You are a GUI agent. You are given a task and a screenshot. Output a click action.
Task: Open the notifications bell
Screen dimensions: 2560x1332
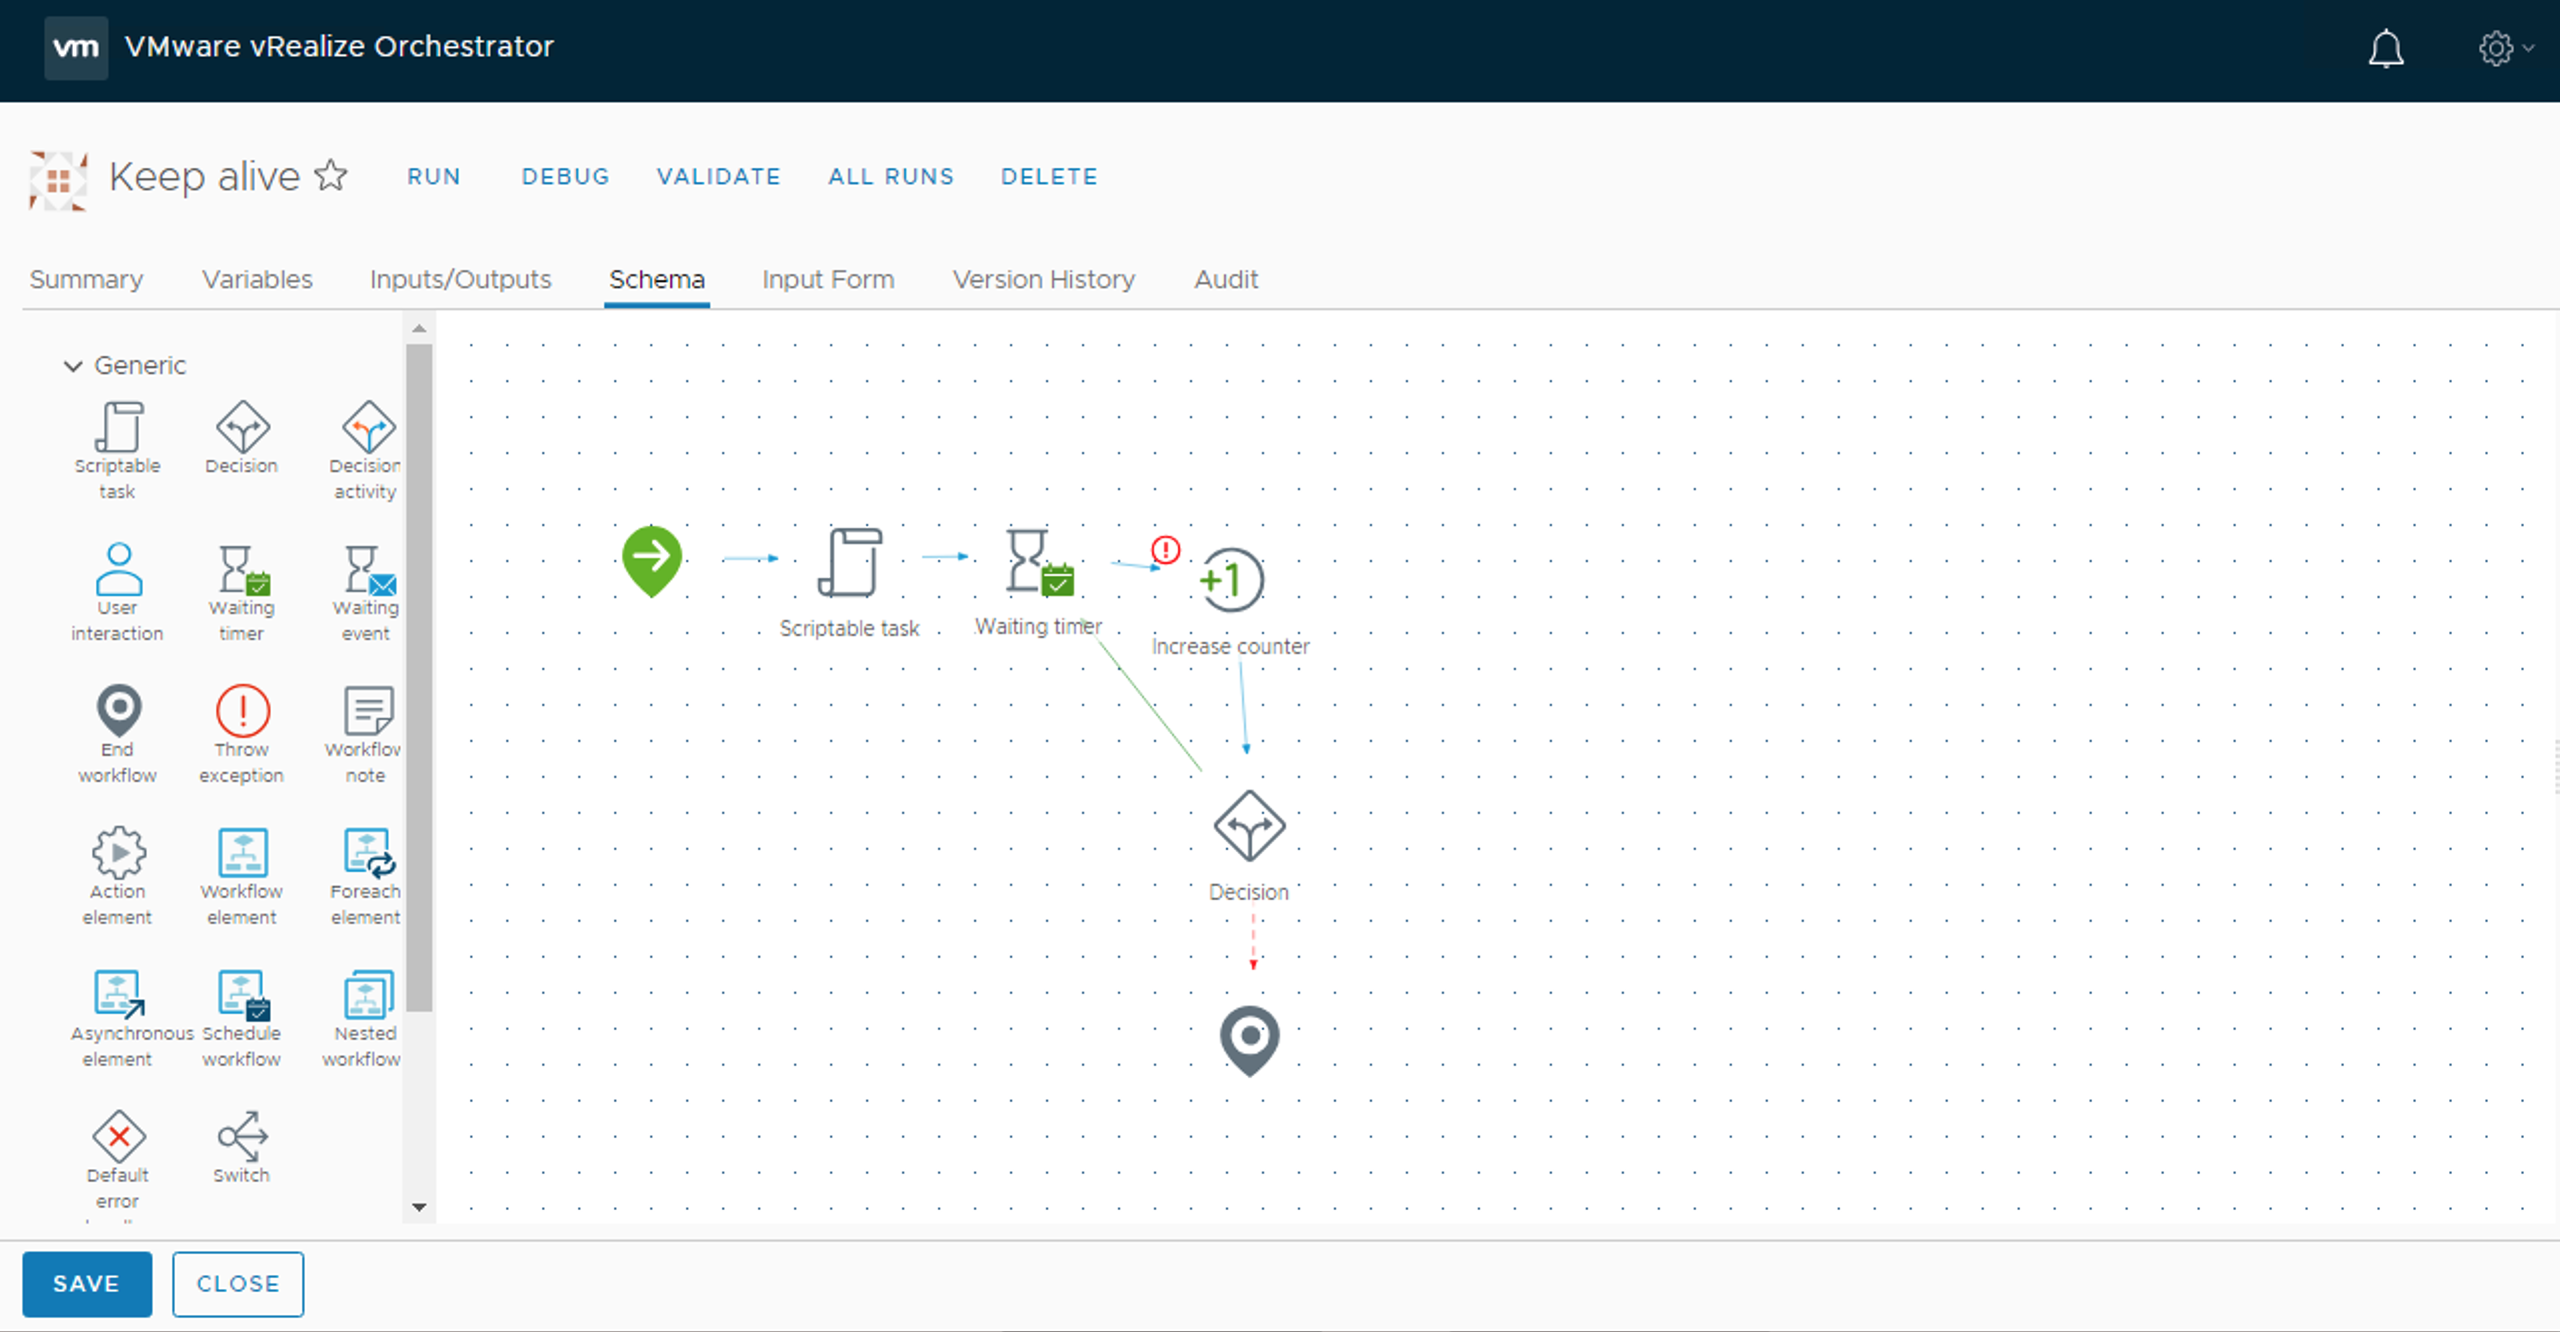pos(2386,49)
